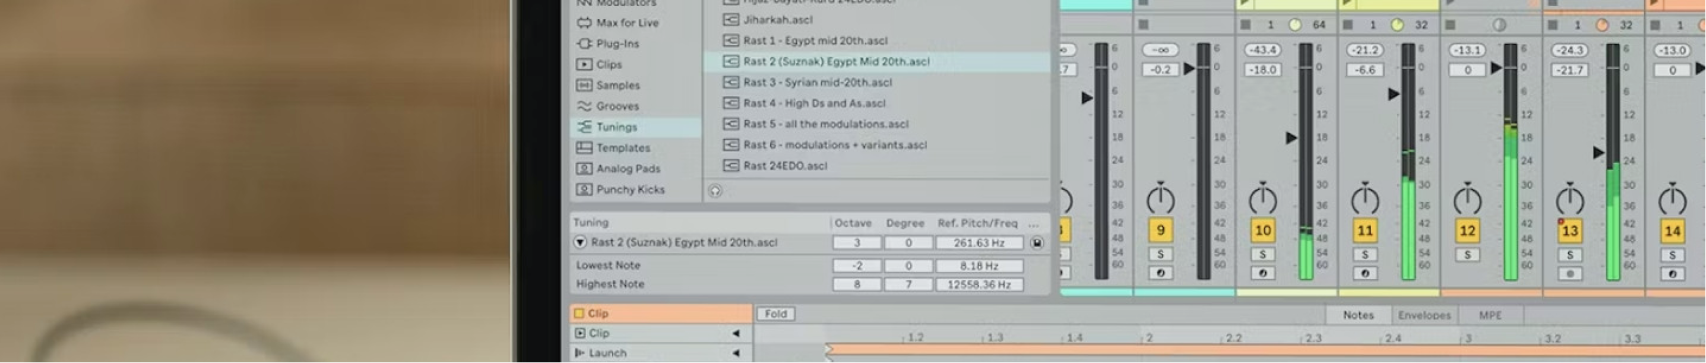
Task: Click track 9 volume fader handle
Action: tap(1189, 69)
